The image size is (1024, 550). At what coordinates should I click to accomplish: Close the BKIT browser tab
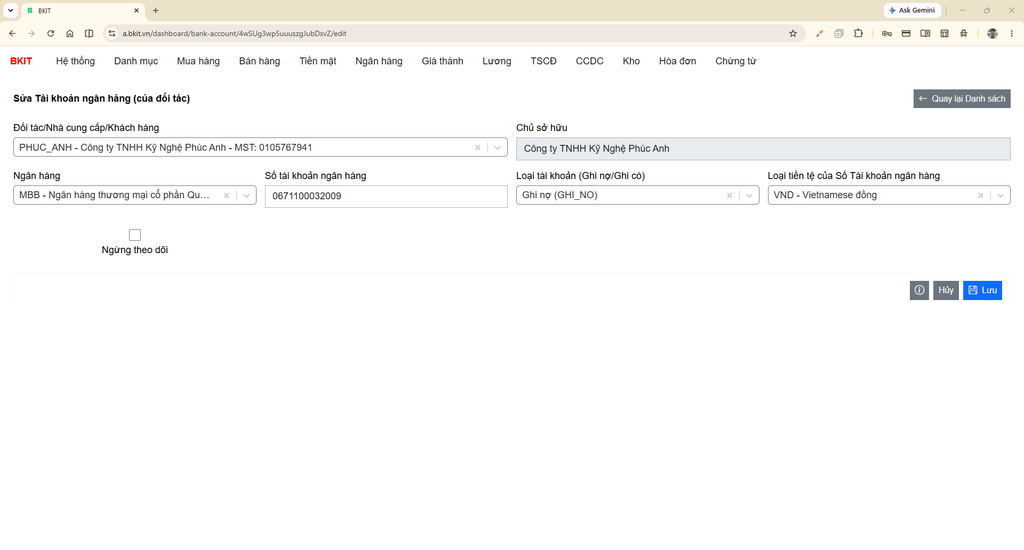coord(136,10)
